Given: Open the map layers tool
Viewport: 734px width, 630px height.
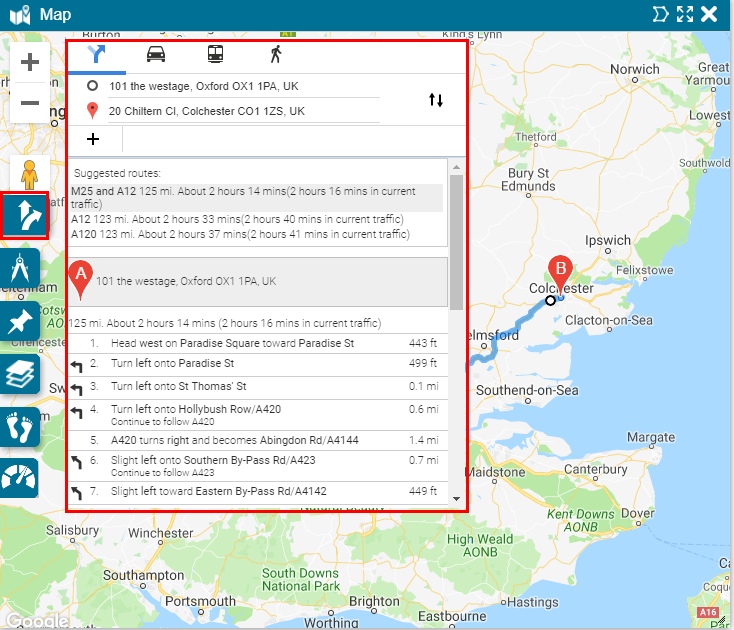Looking at the screenshot, I should [20, 374].
